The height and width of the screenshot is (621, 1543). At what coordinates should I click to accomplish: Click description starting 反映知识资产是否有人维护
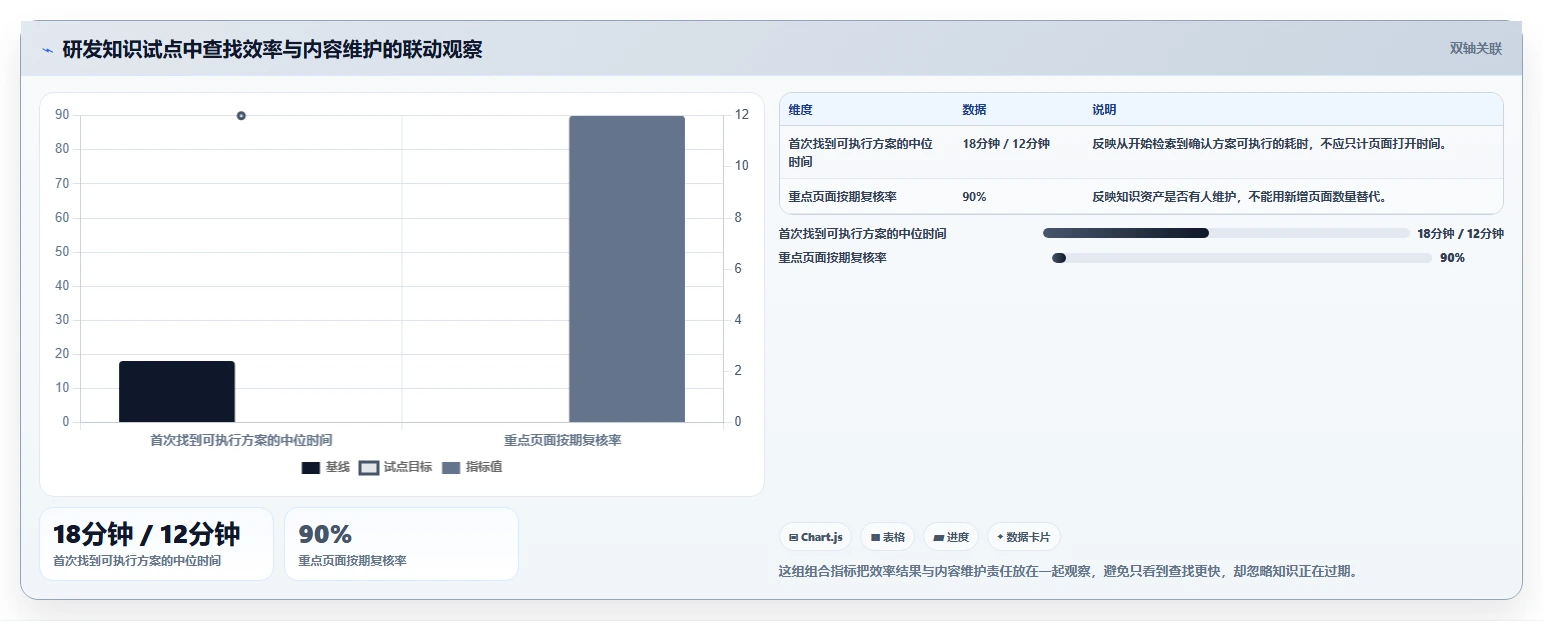pos(1239,197)
